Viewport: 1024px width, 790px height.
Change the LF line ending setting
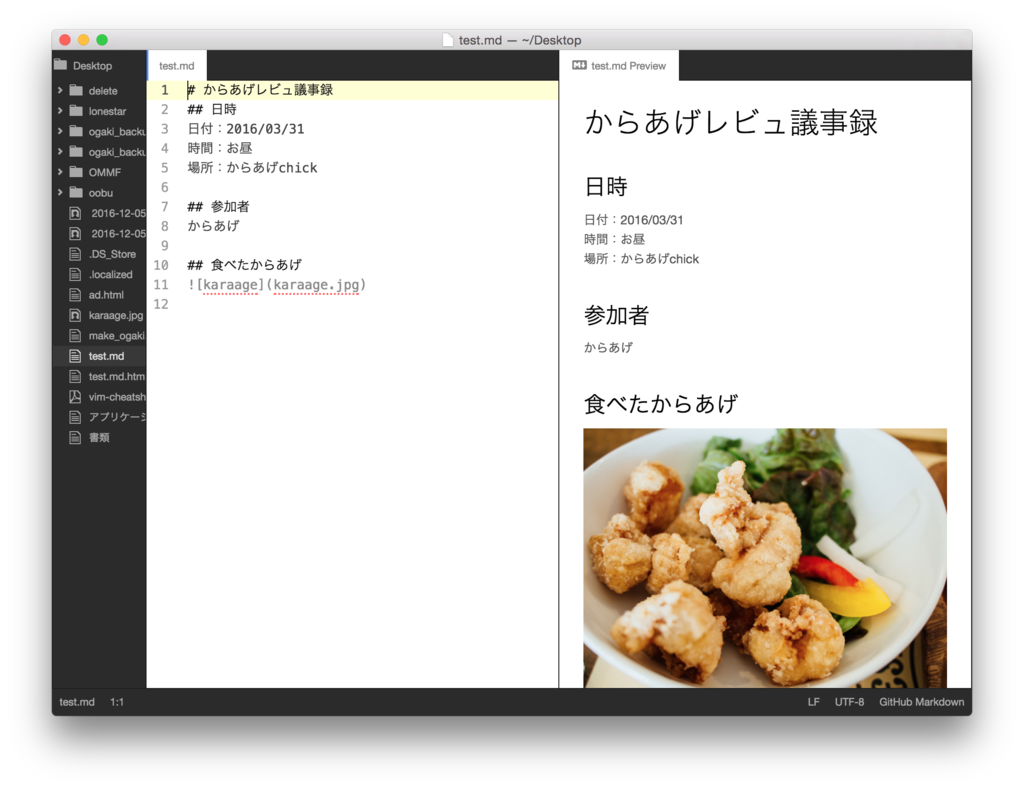pyautogui.click(x=813, y=702)
